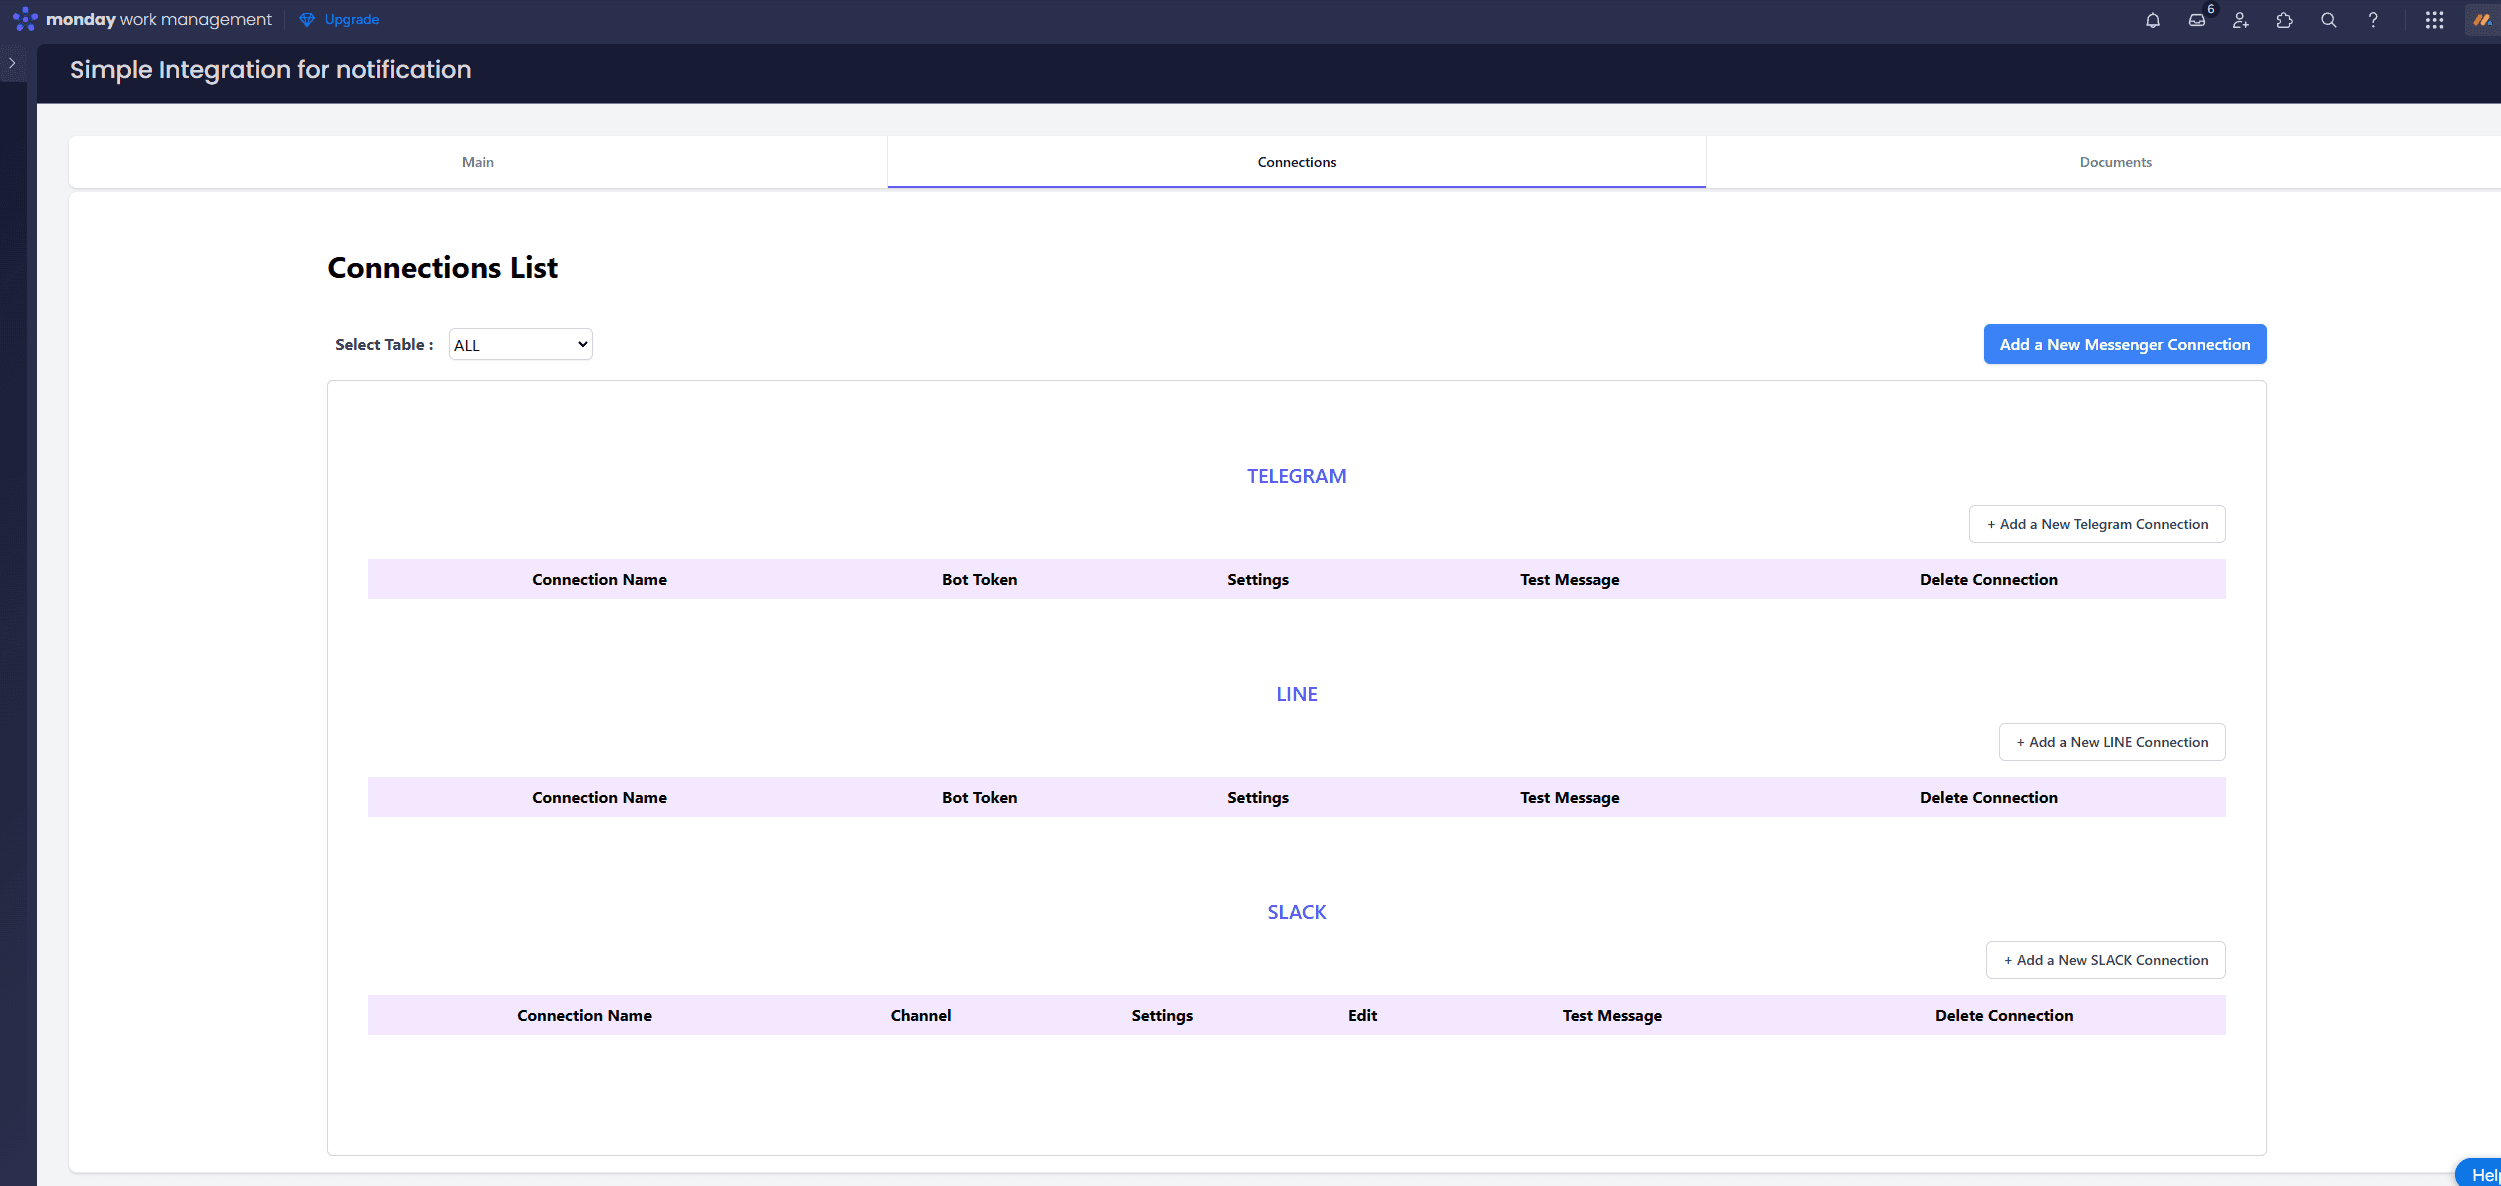
Task: Open the products switcher grid icon
Action: coord(2435,20)
